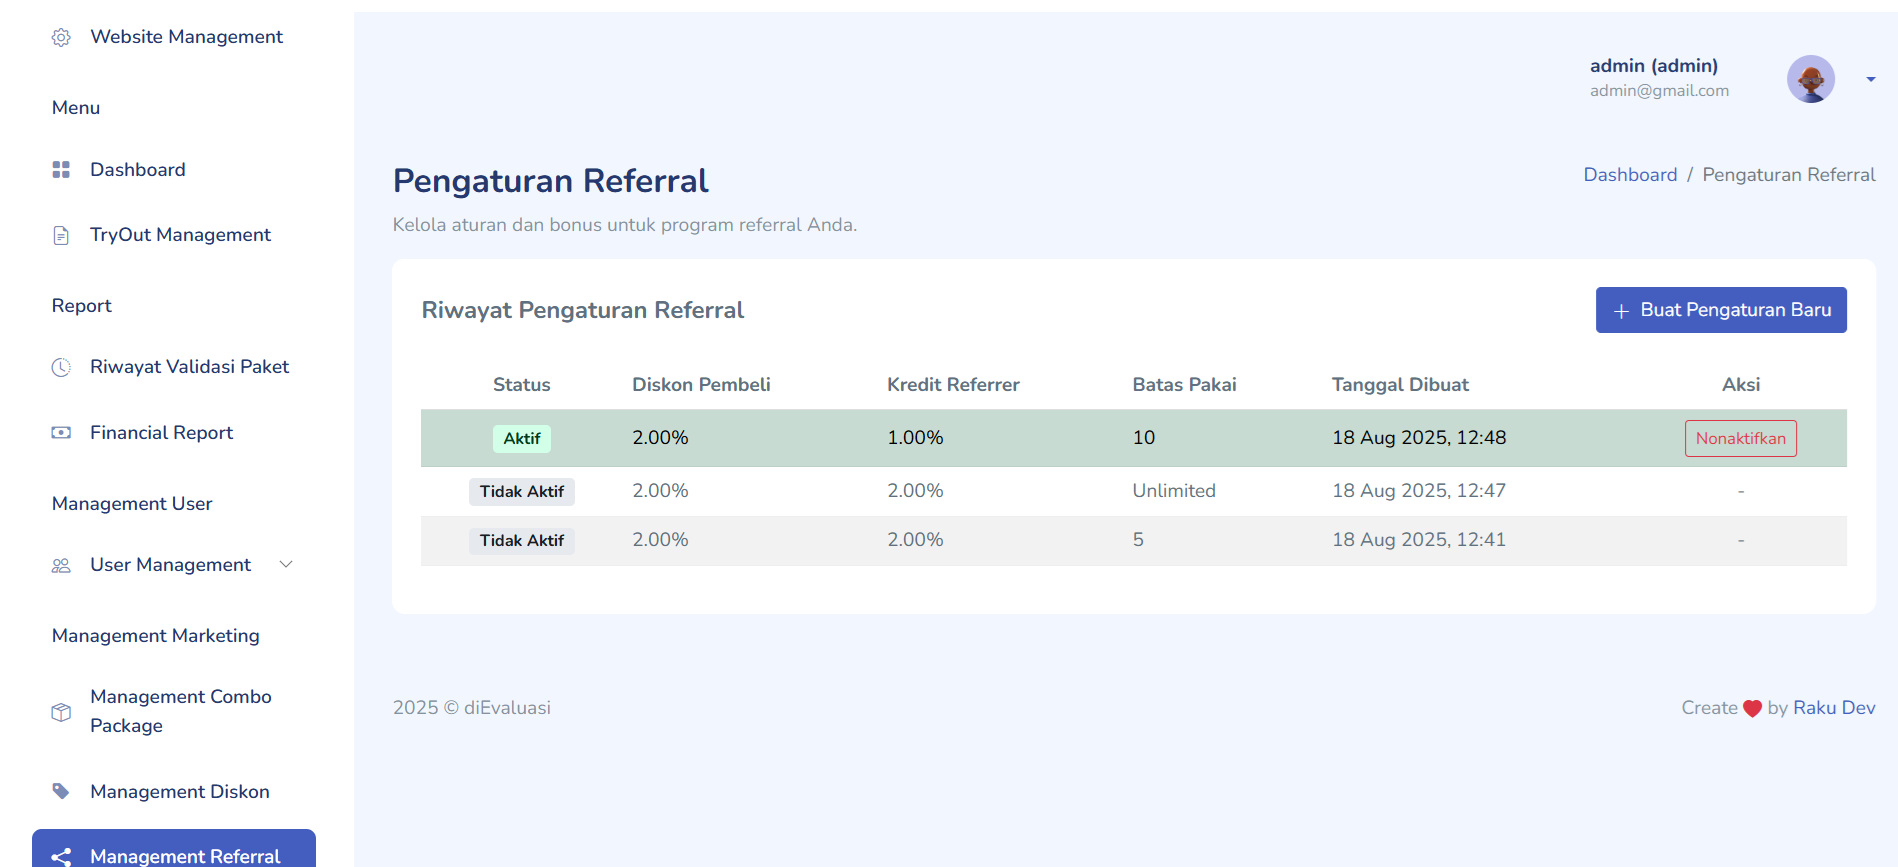Click the admin avatar picture
1898x867 pixels.
click(1811, 79)
